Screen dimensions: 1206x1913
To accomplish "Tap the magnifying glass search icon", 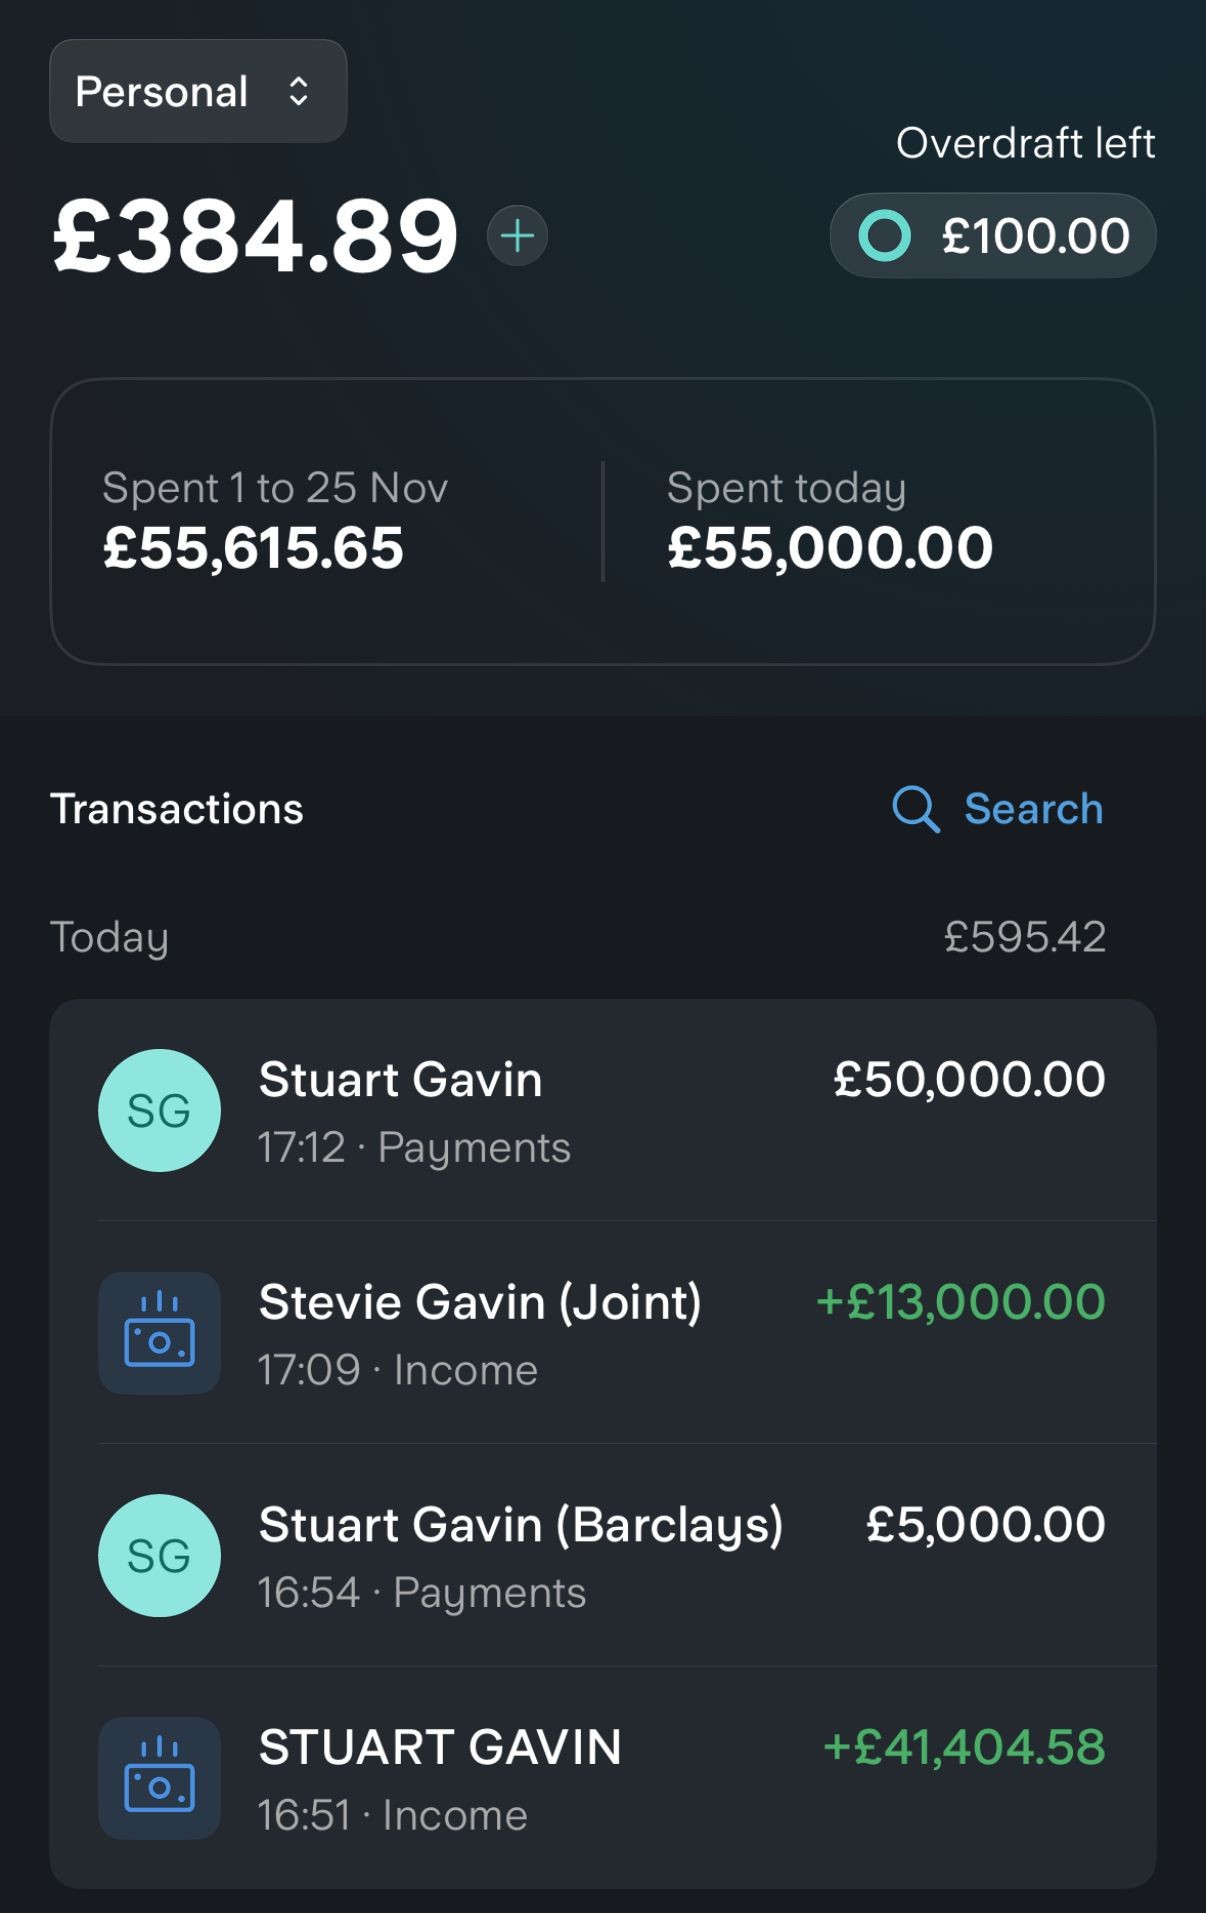I will tap(915, 809).
